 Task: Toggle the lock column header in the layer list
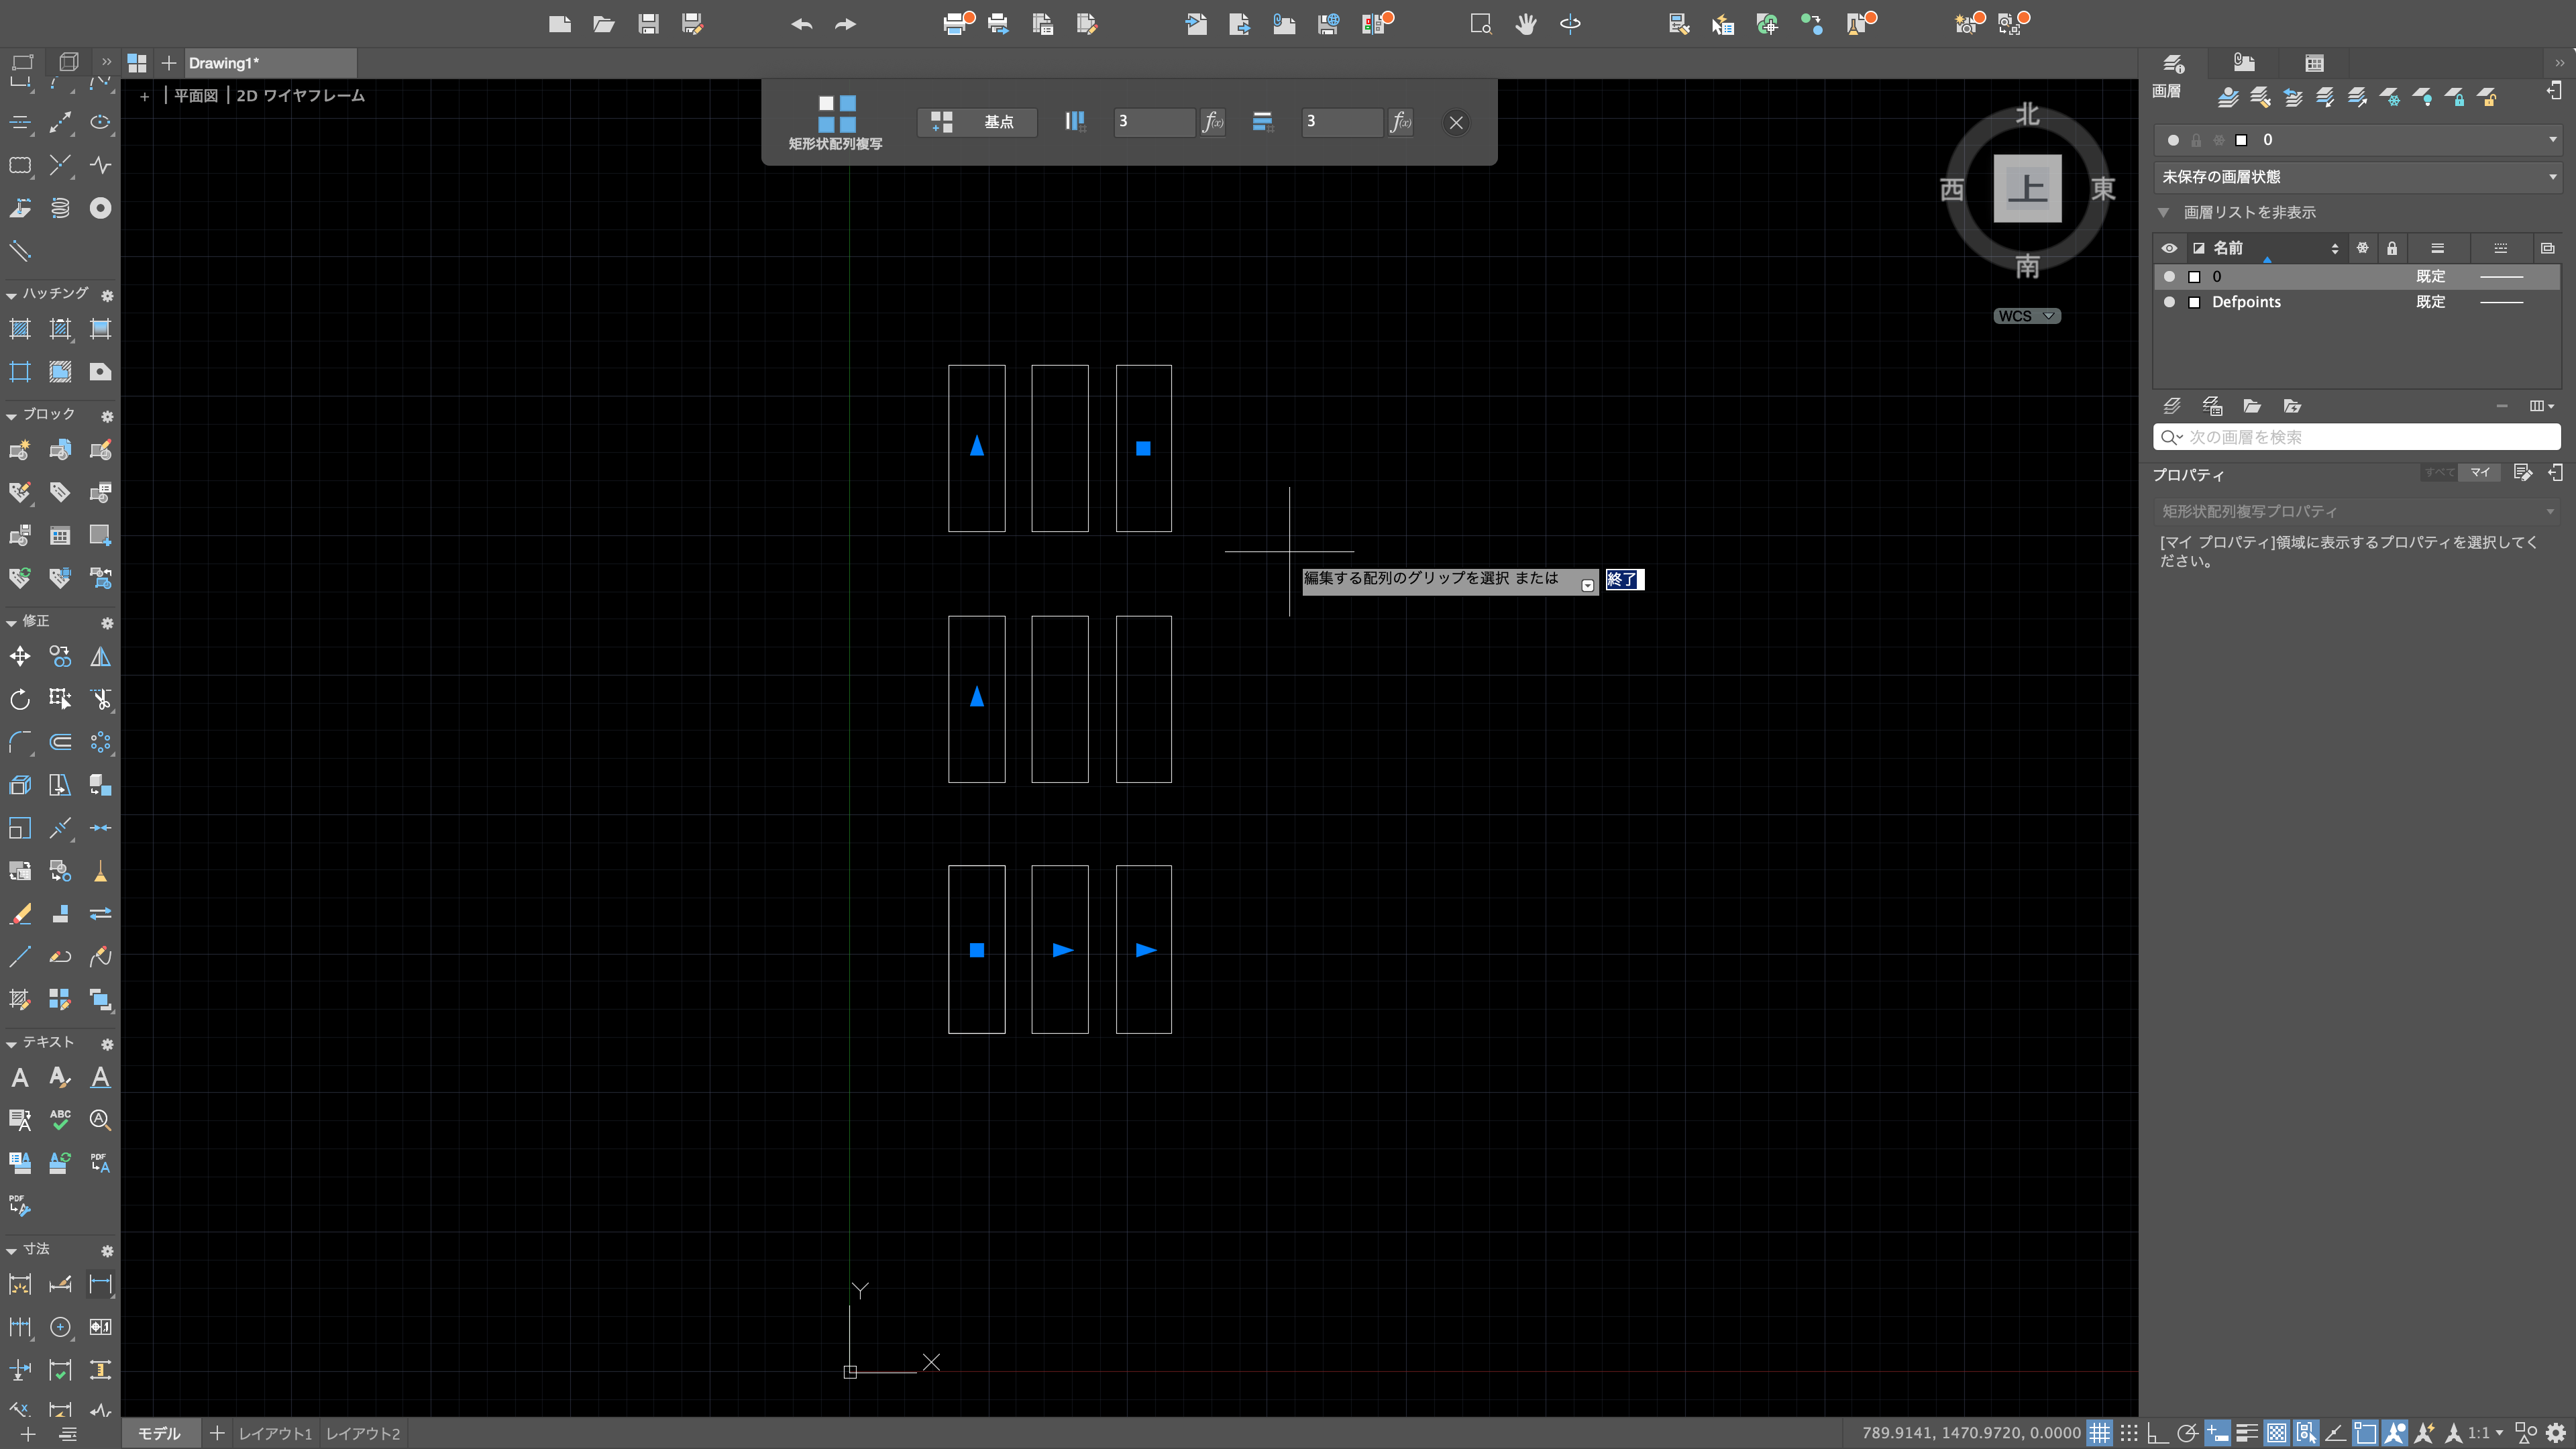[x=2392, y=248]
